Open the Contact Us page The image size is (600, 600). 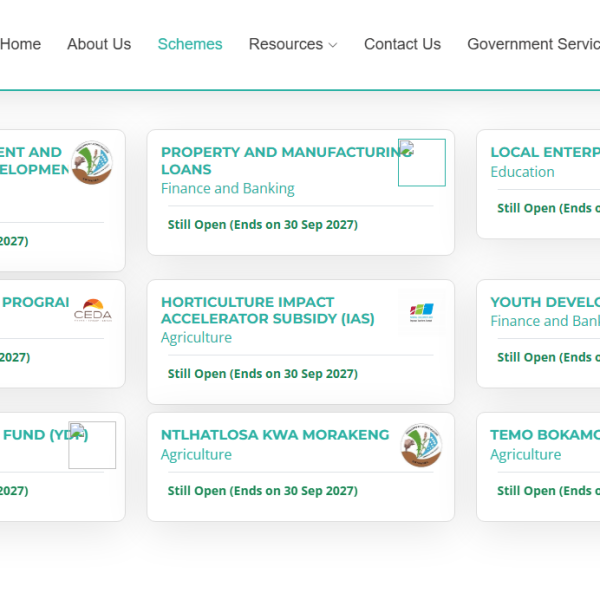[402, 44]
